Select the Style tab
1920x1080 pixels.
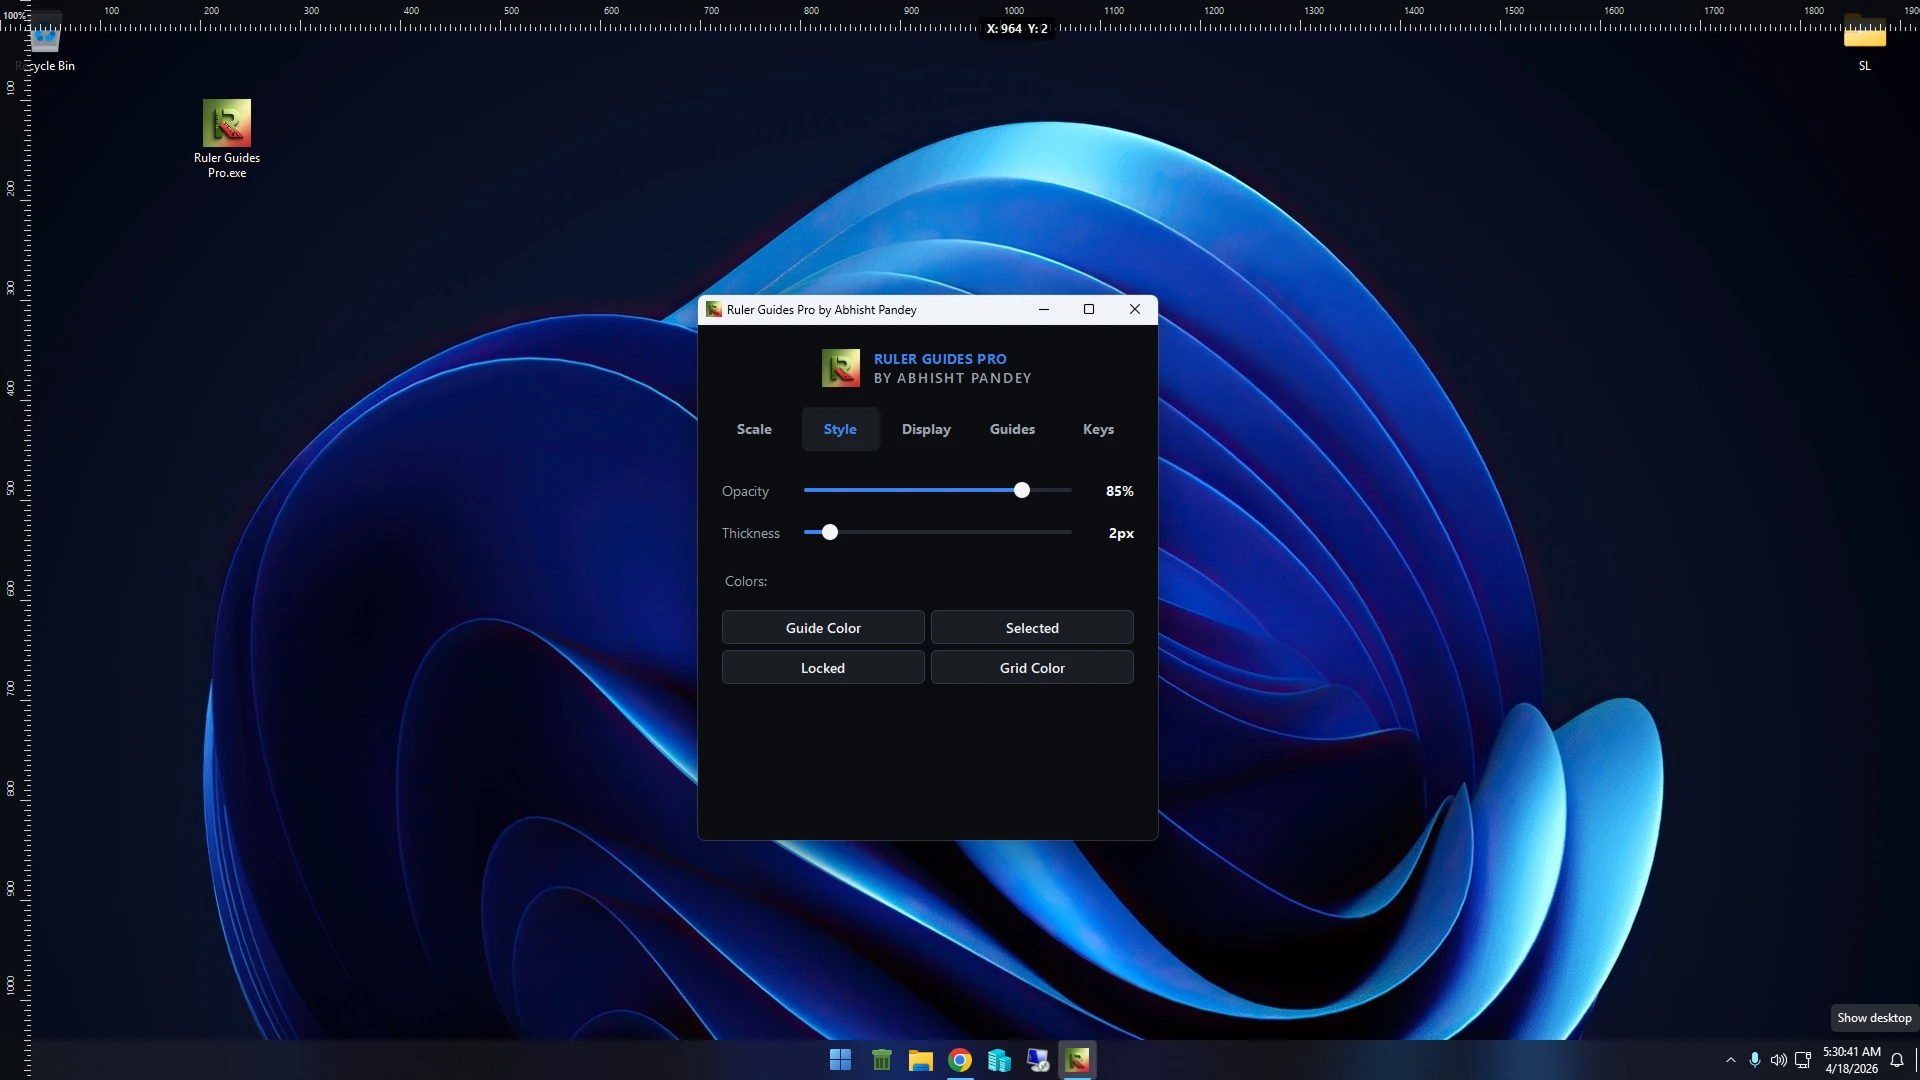[x=840, y=429]
